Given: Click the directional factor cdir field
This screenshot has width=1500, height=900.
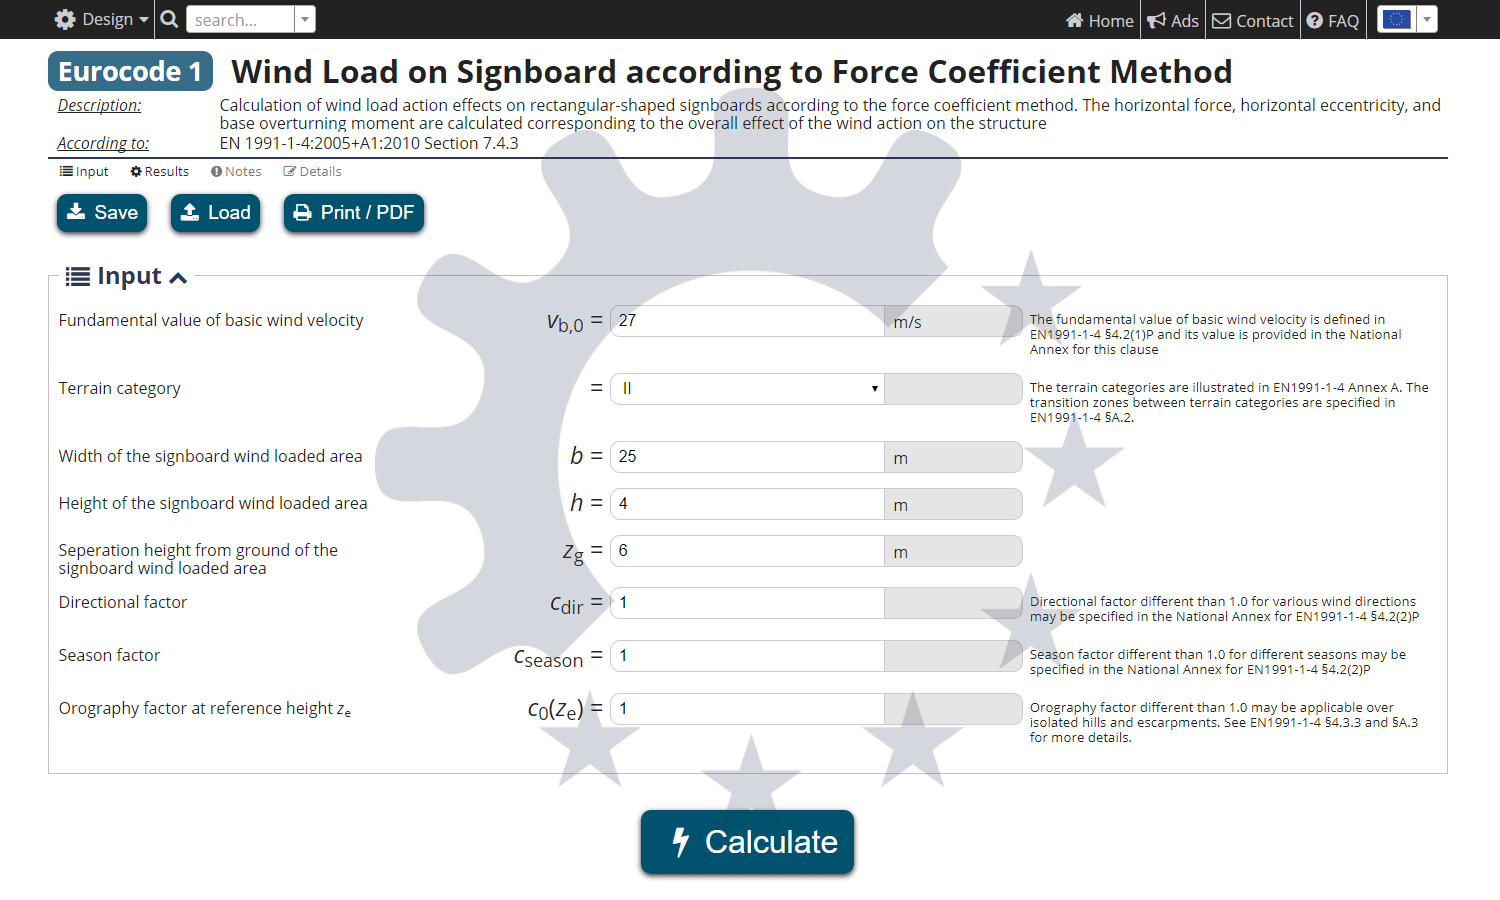Looking at the screenshot, I should coord(747,602).
